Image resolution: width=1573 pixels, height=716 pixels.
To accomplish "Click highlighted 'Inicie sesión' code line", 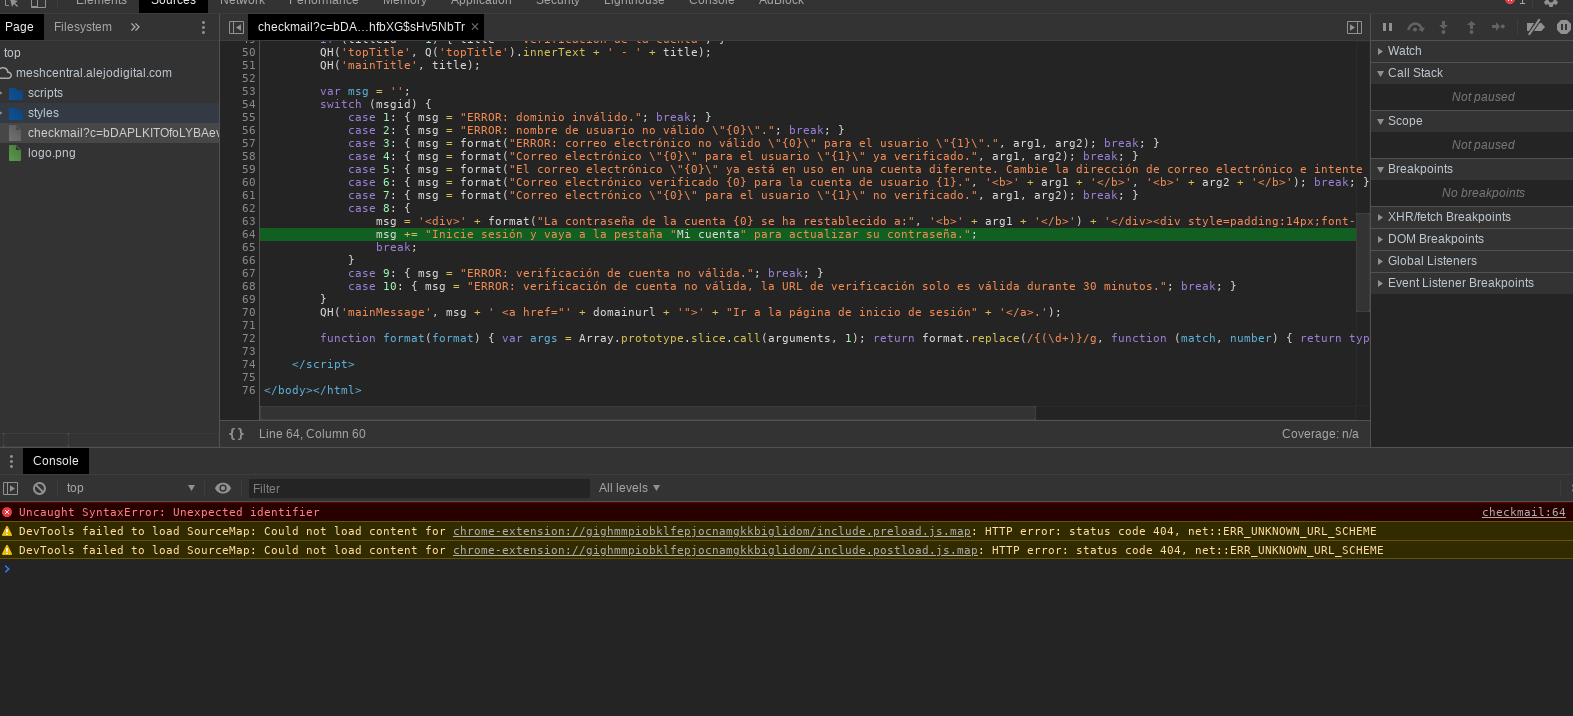I will [x=808, y=234].
